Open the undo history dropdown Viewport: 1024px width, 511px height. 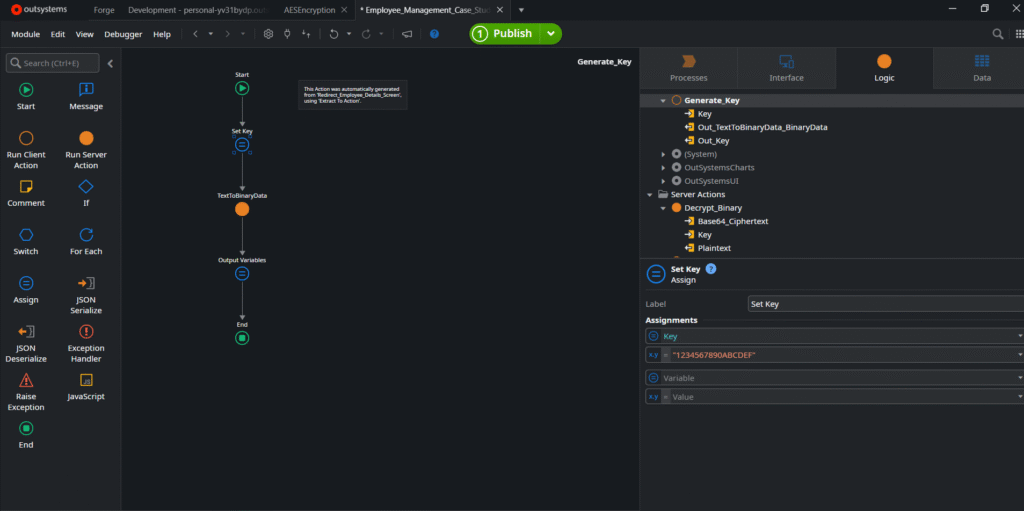coord(349,34)
